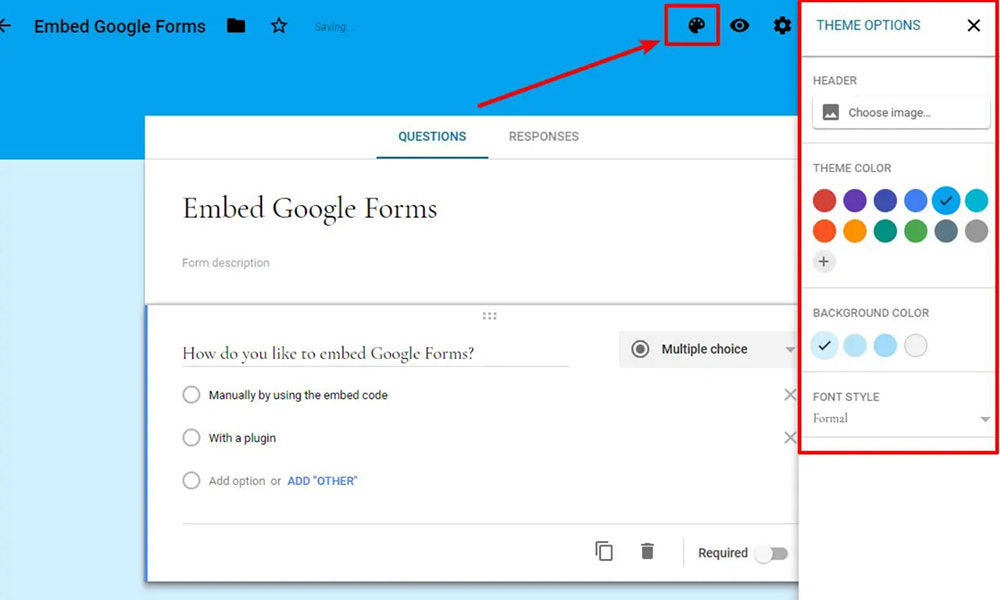Duplicate the question with copy icon

(x=604, y=551)
